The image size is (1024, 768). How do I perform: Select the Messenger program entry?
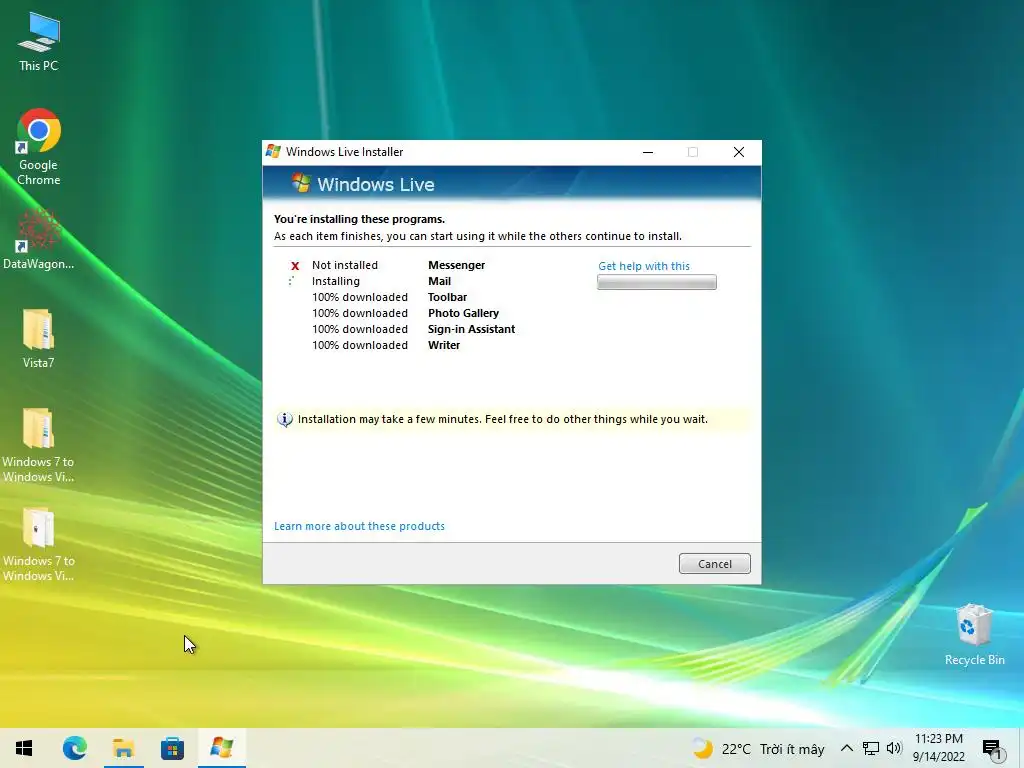click(x=456, y=265)
